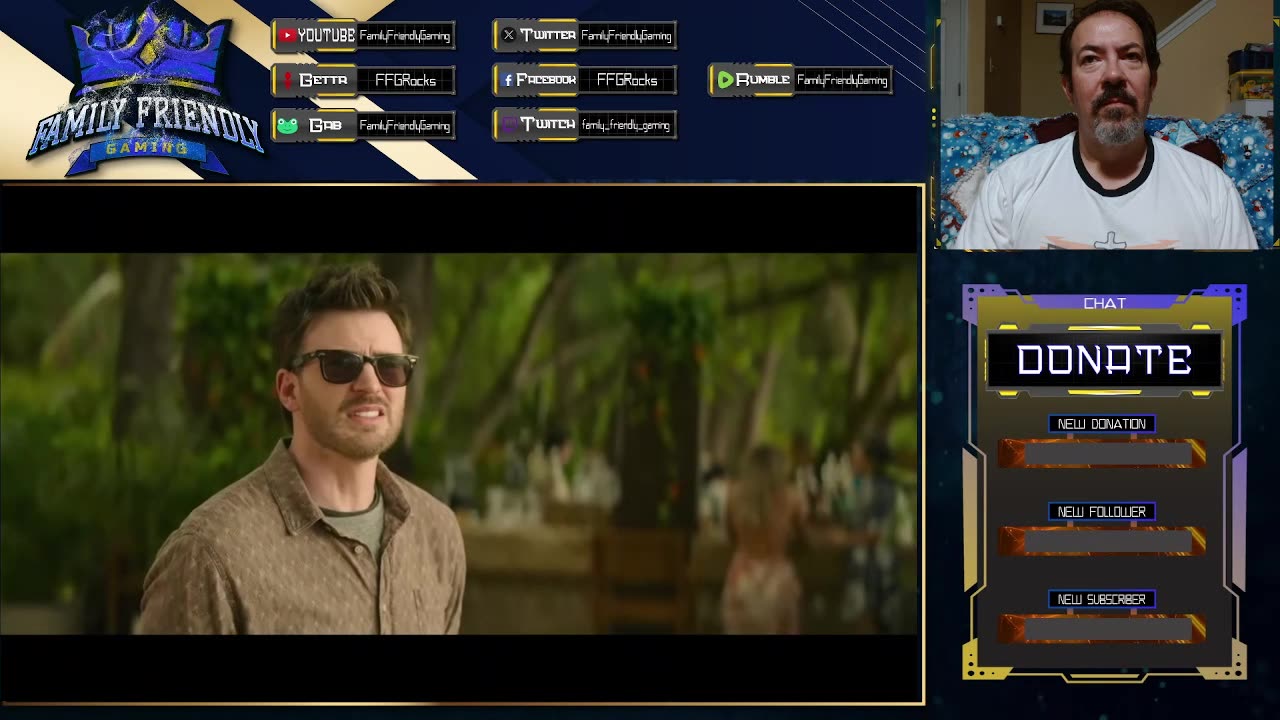The image size is (1280, 720).
Task: Click the streamer webcam feed
Action: (1106, 124)
